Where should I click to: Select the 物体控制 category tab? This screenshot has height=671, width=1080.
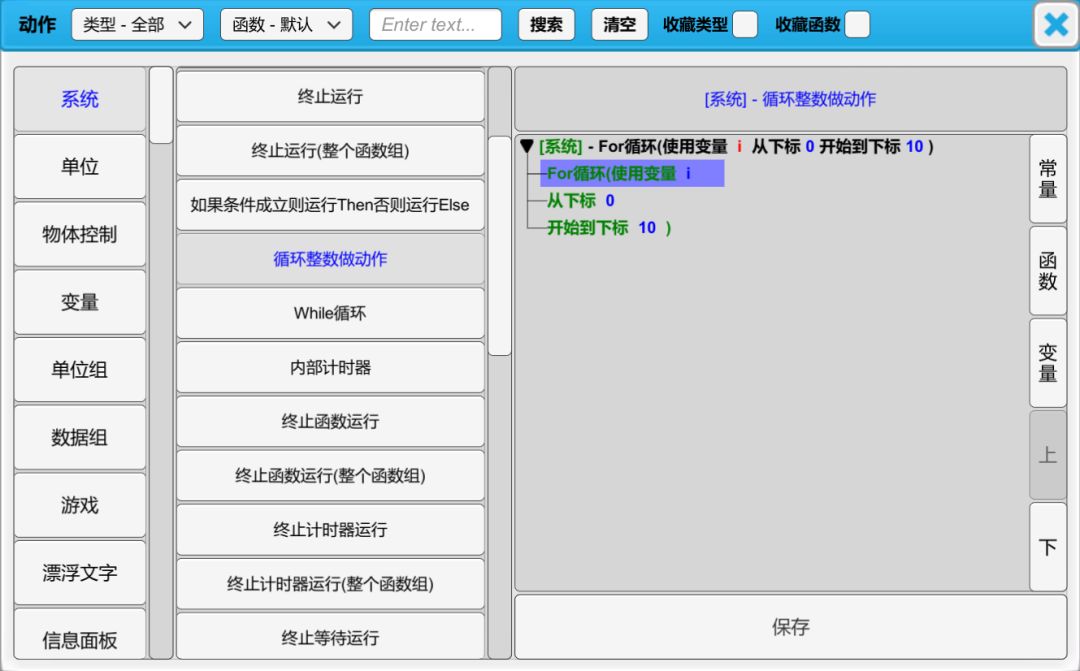80,234
